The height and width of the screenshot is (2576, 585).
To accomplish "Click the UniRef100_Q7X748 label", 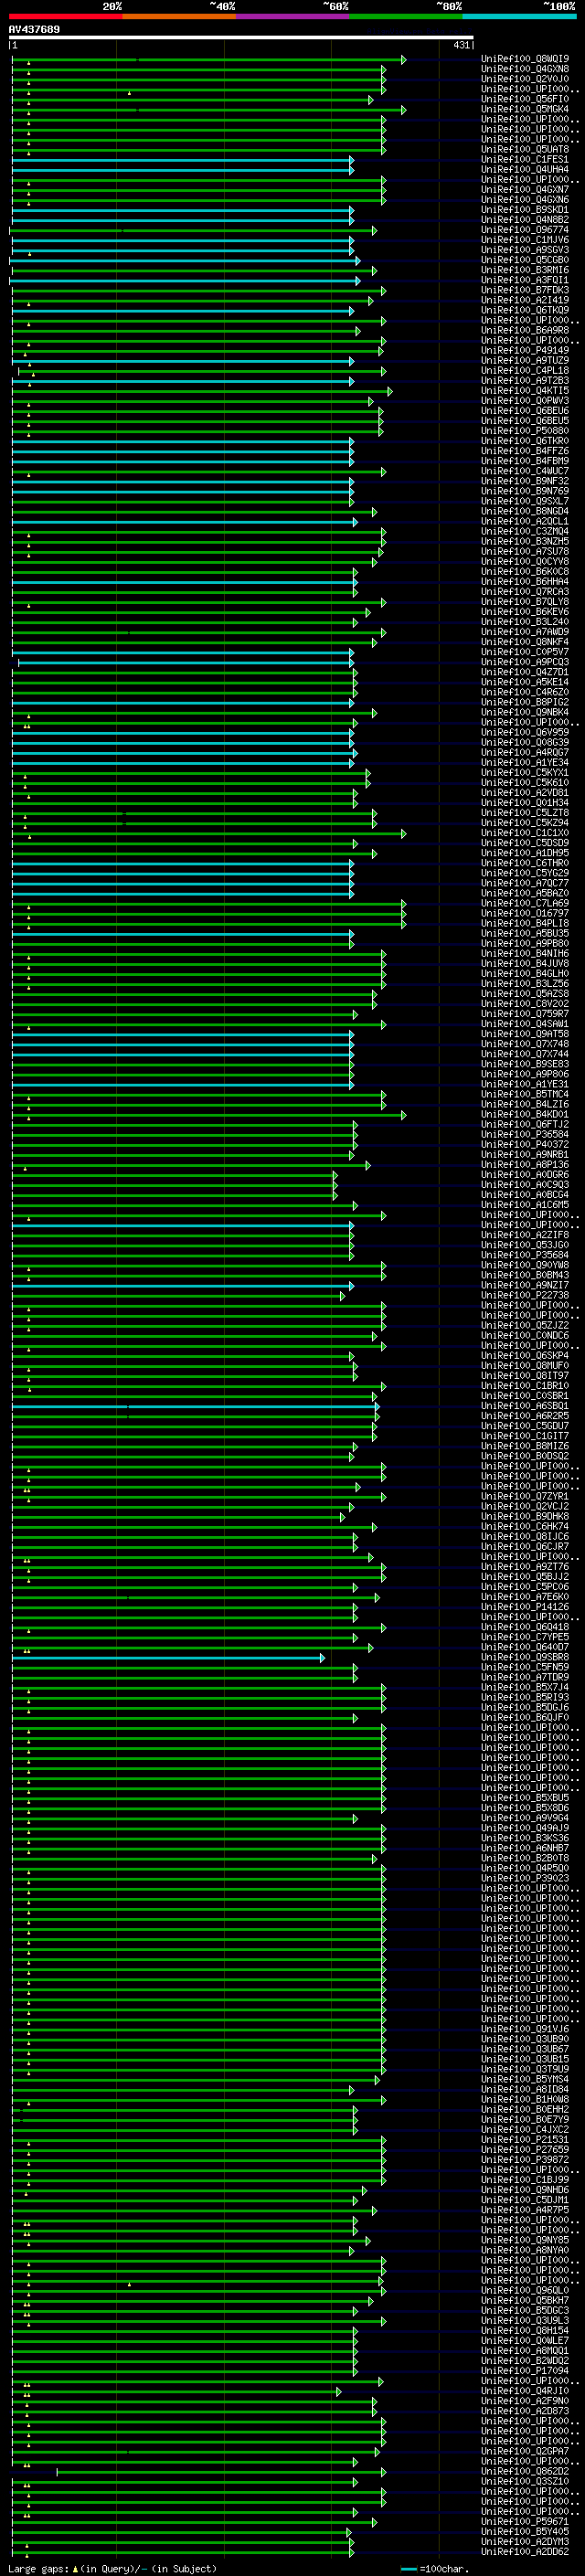I will pos(525,1044).
